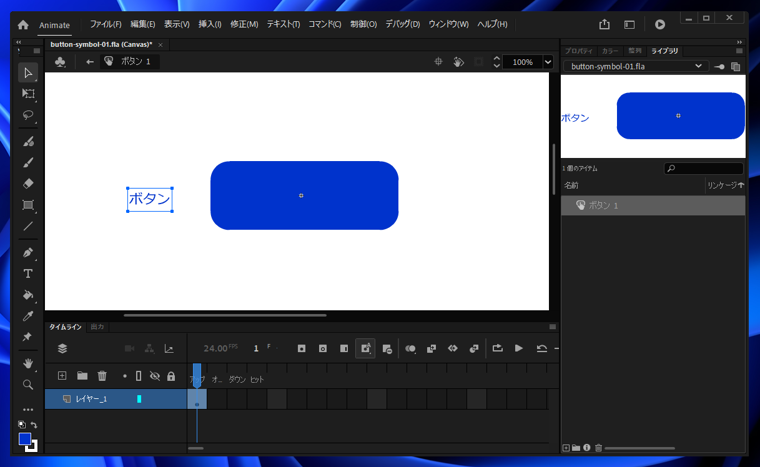760x467 pixels.
Task: Click the Insert Blank Keyframe icon
Action: pyautogui.click(x=322, y=348)
